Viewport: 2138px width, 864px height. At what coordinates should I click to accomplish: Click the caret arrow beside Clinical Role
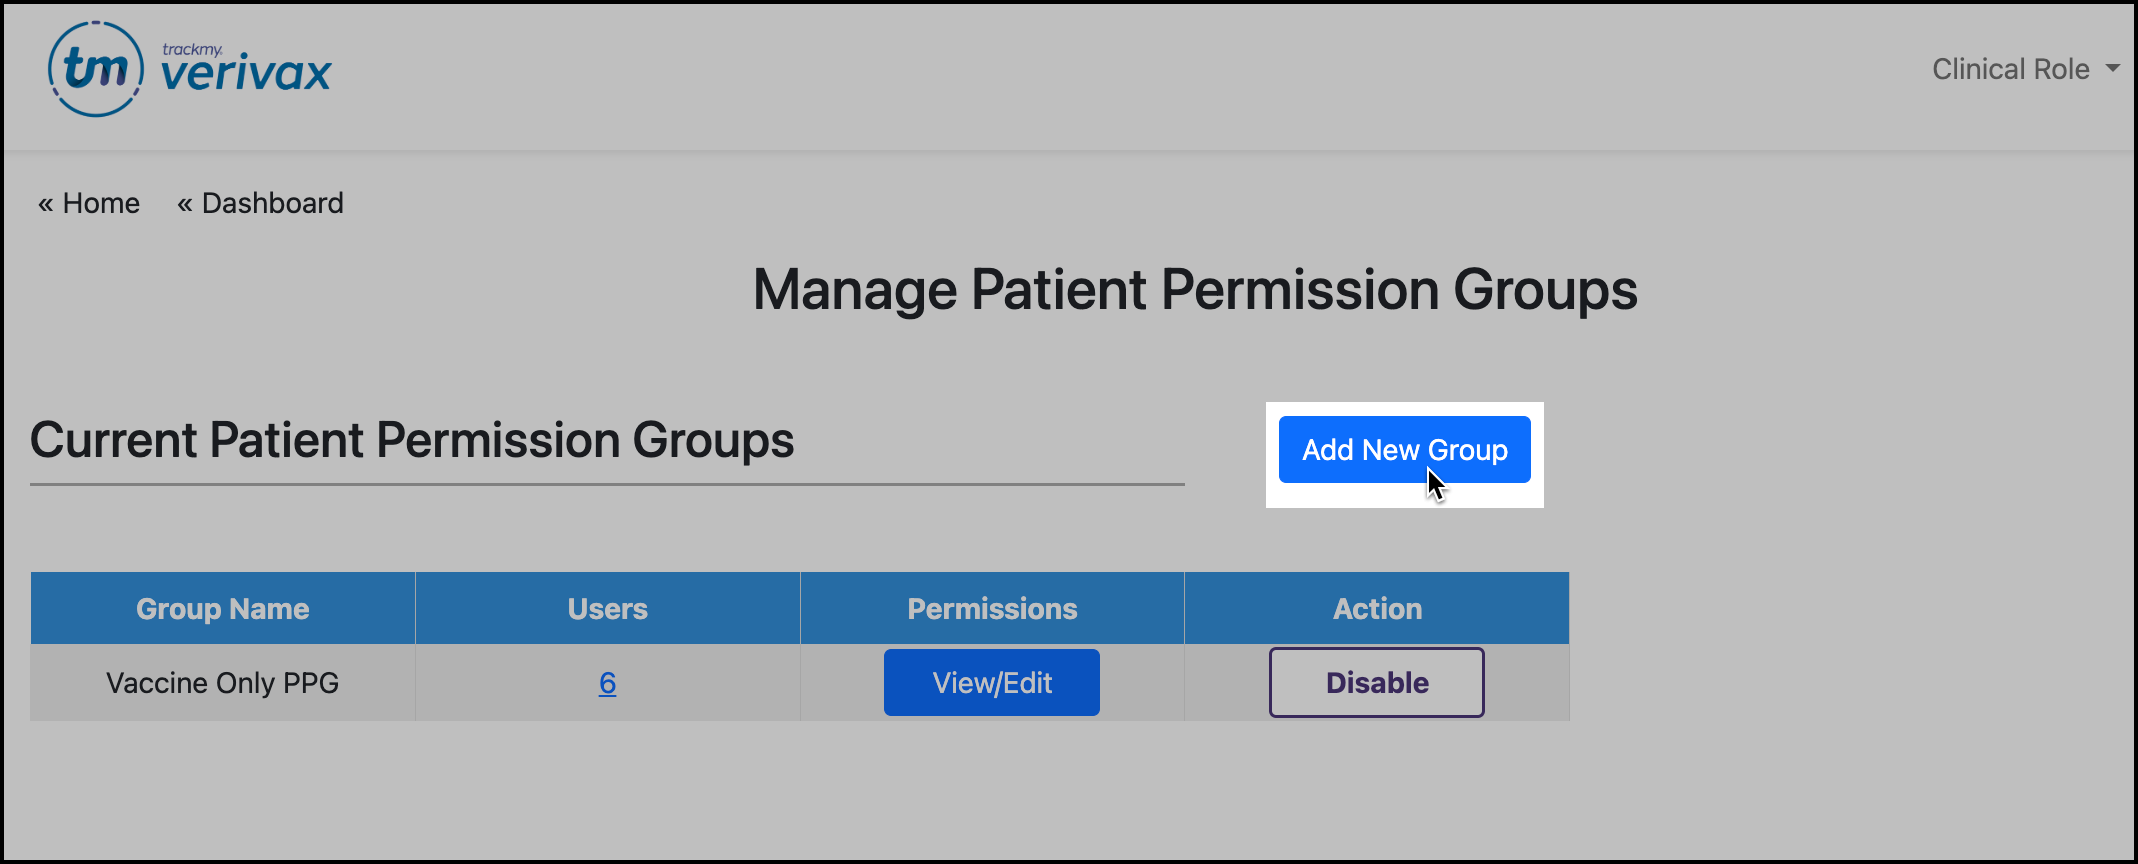(2112, 69)
